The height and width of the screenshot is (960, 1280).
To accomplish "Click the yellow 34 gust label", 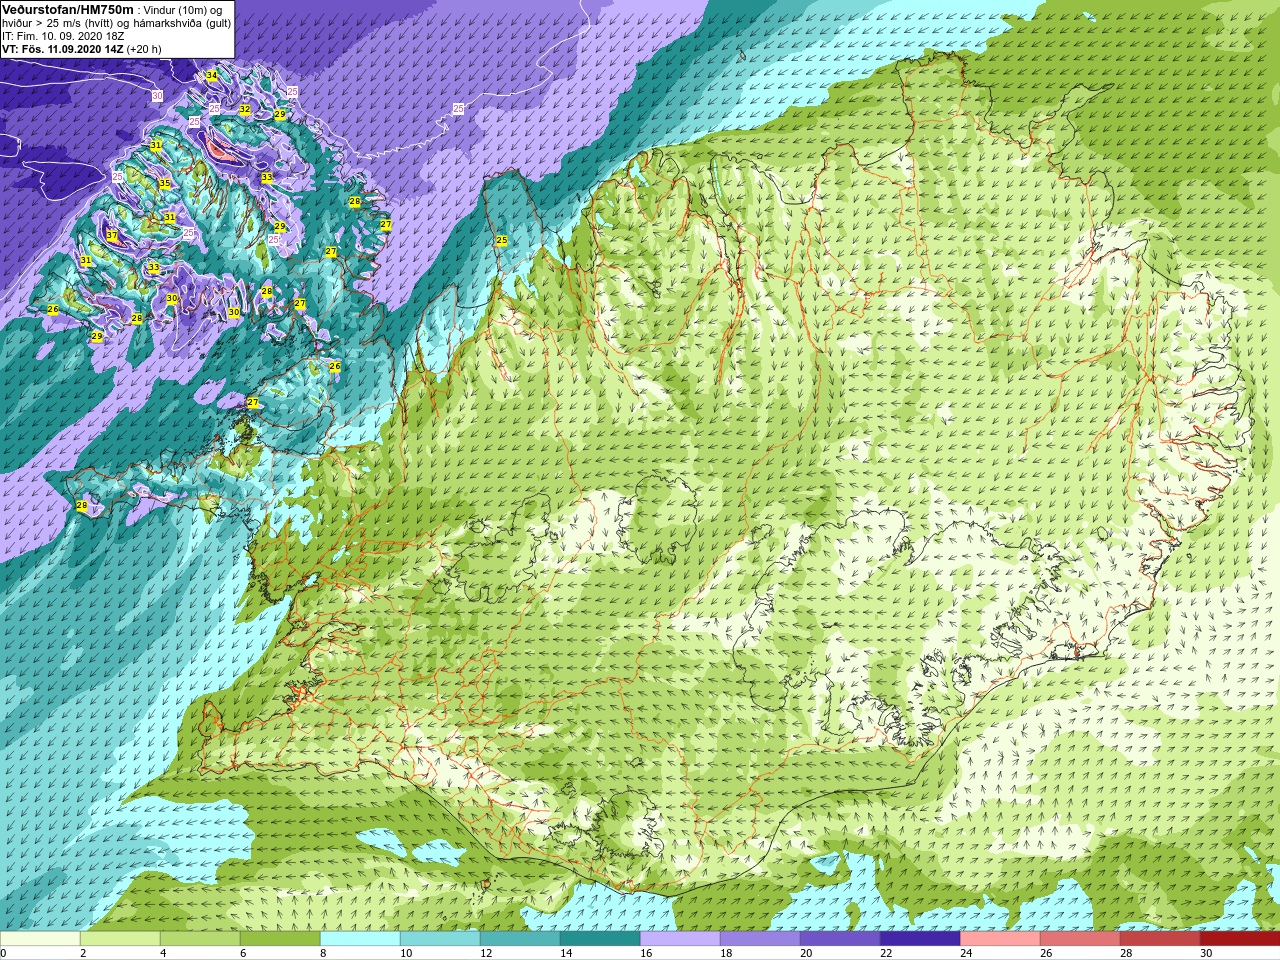I will click(x=211, y=76).
